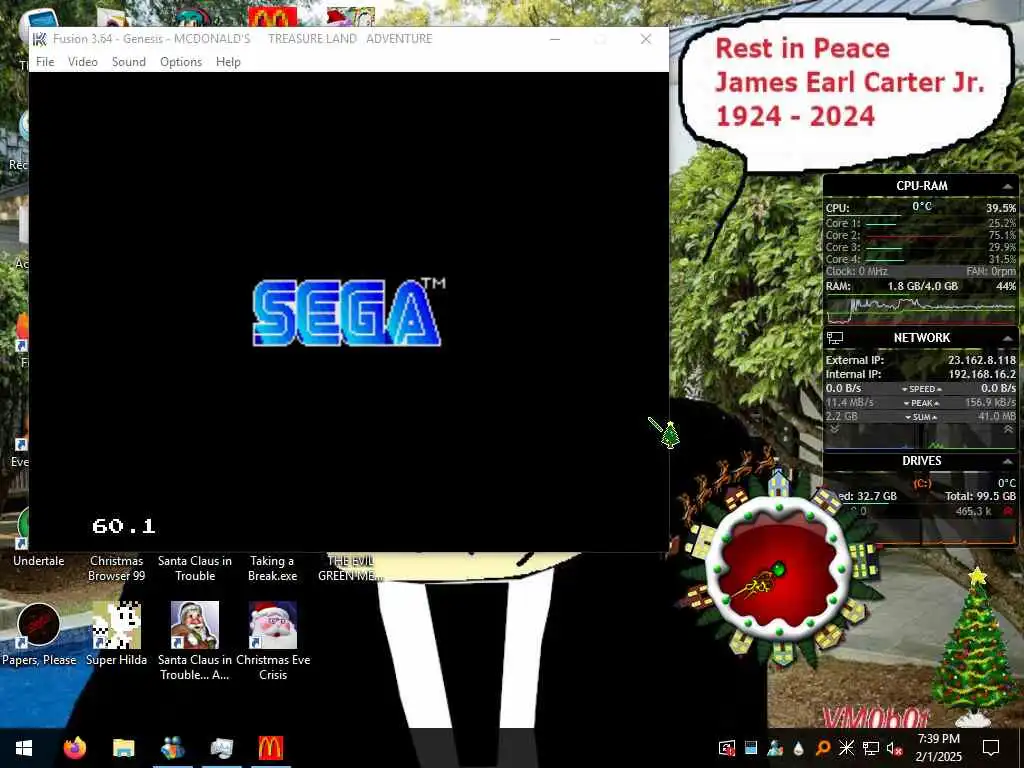Click the SUM label in network widget

921,417
